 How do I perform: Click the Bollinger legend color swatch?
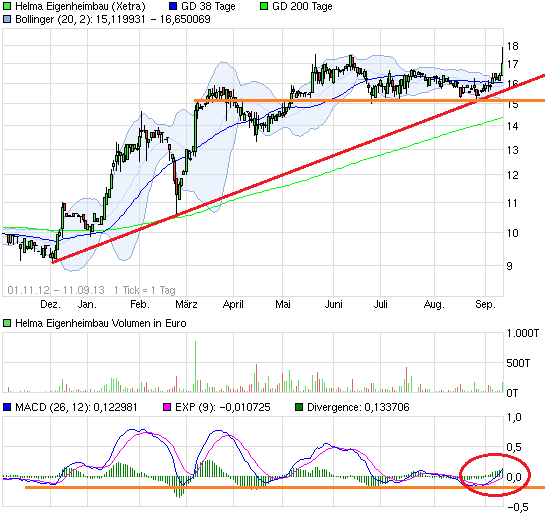[7, 19]
